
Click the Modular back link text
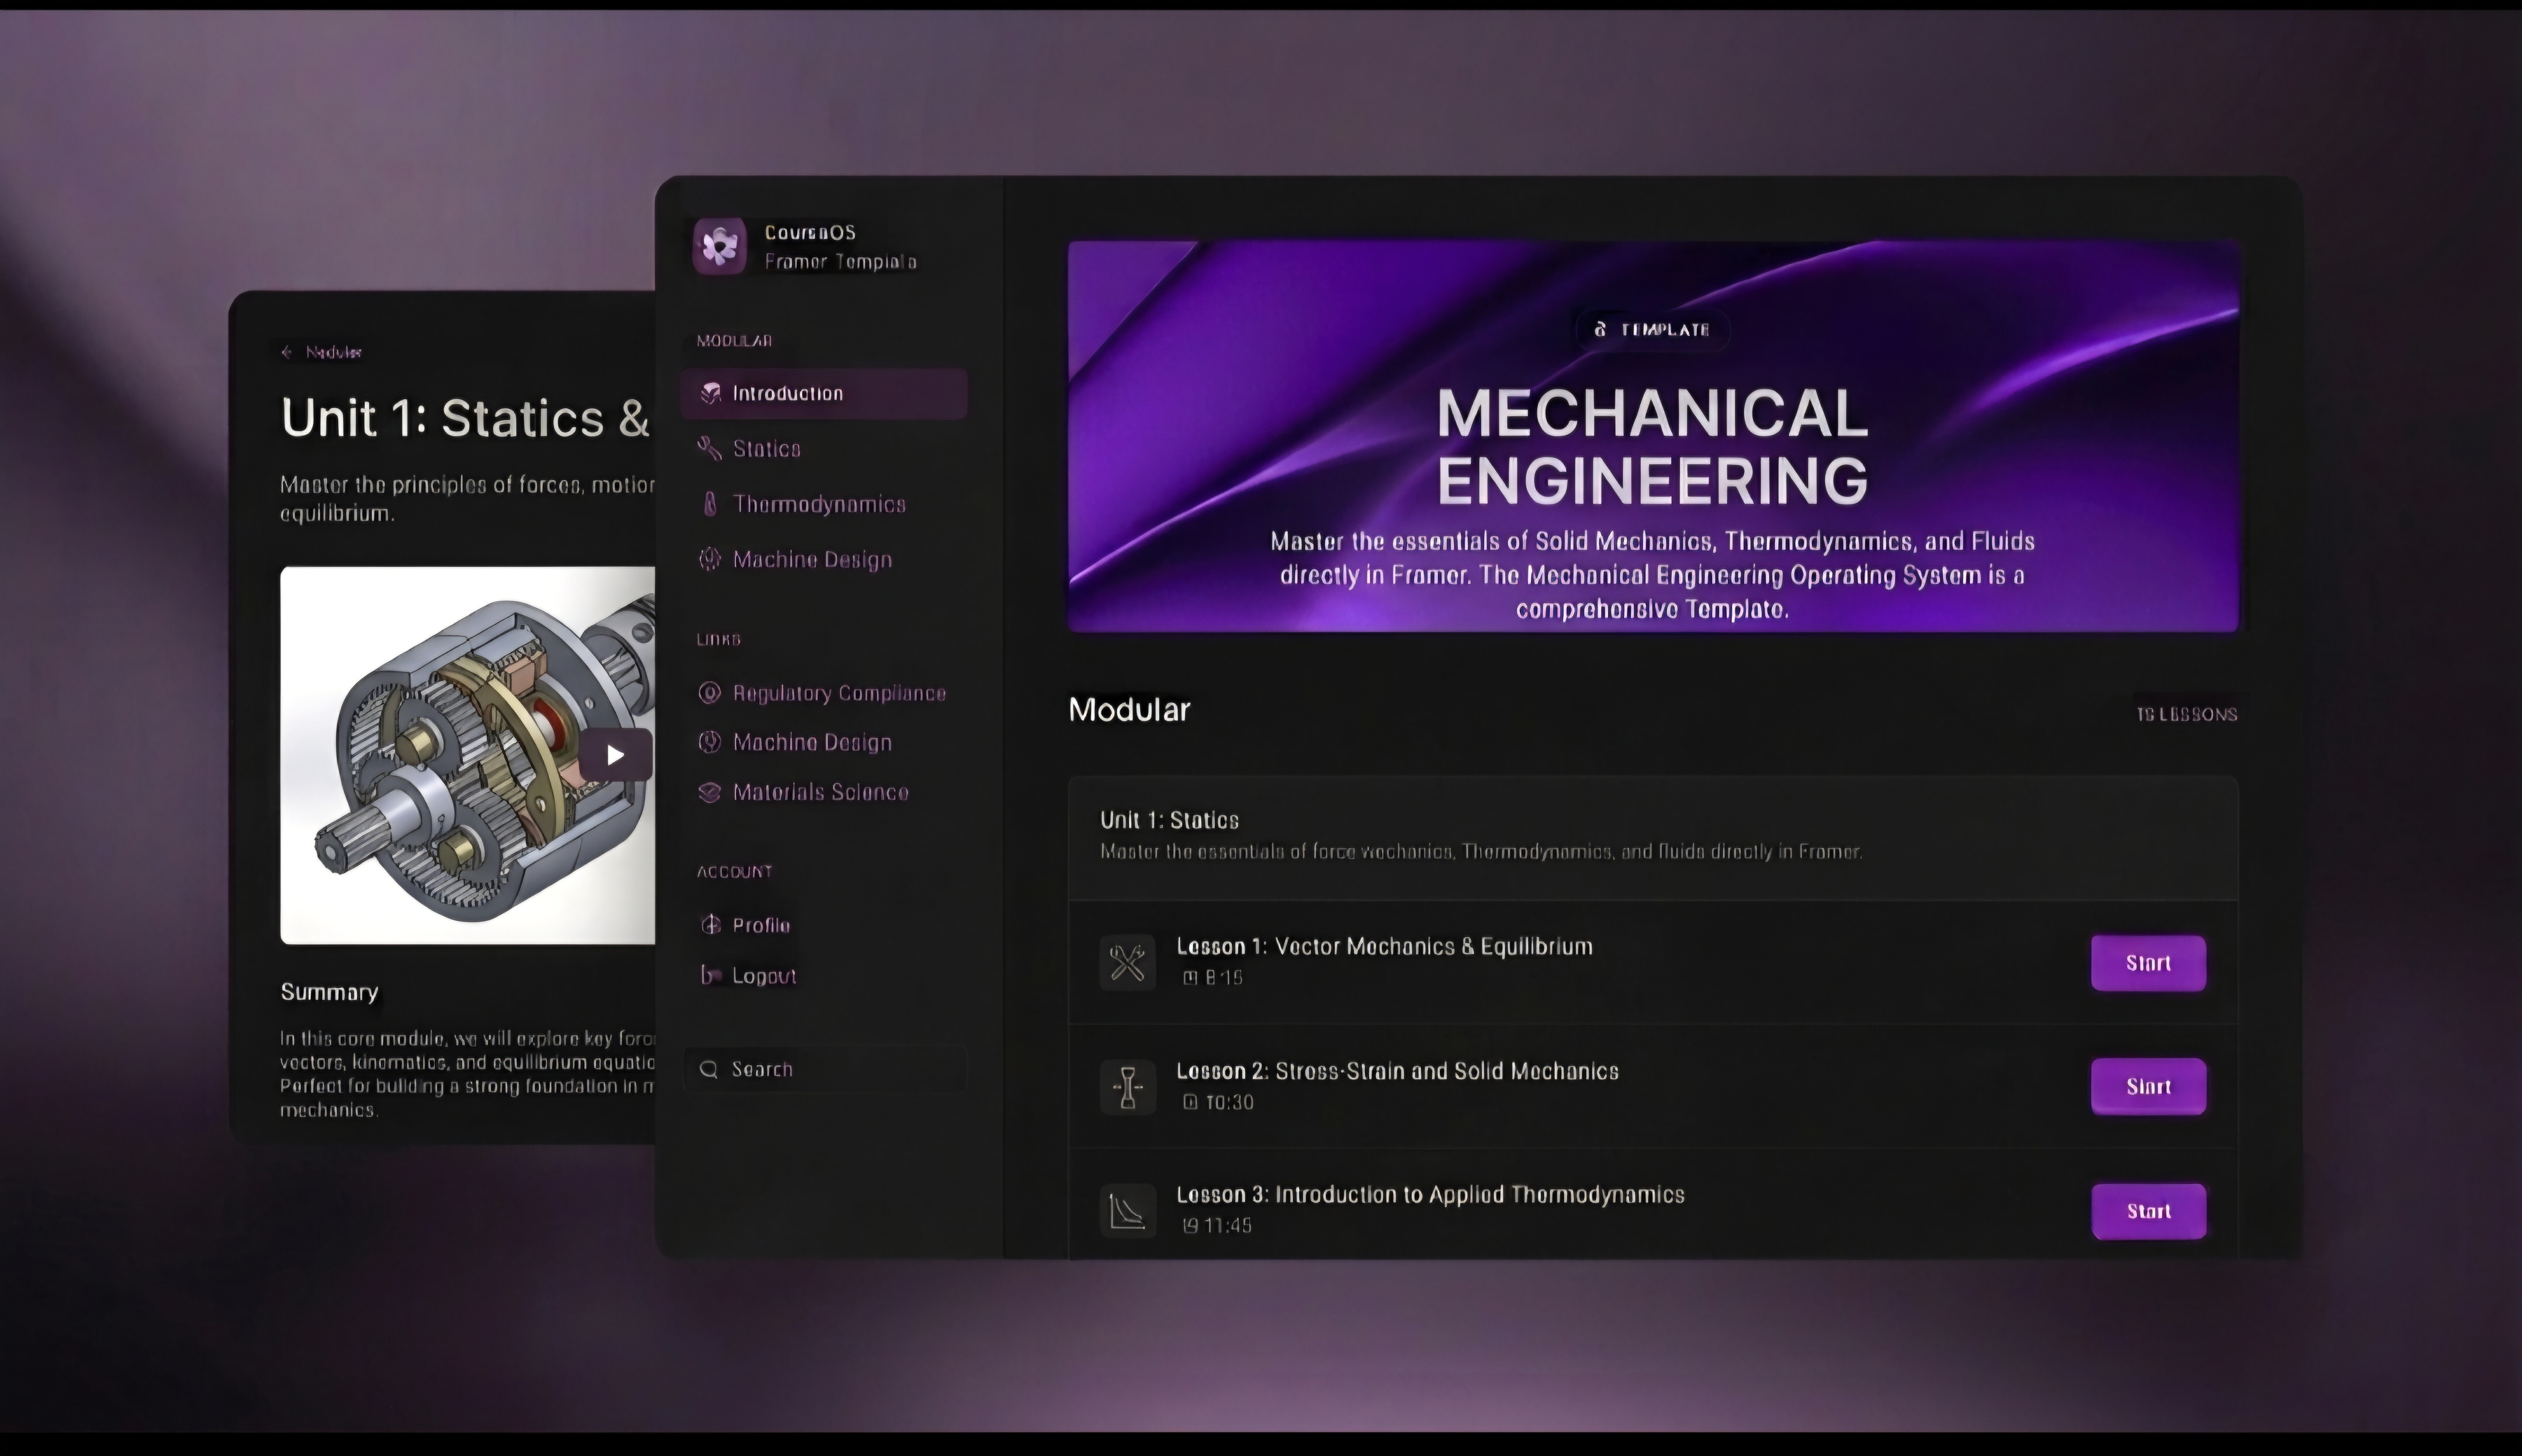[334, 351]
